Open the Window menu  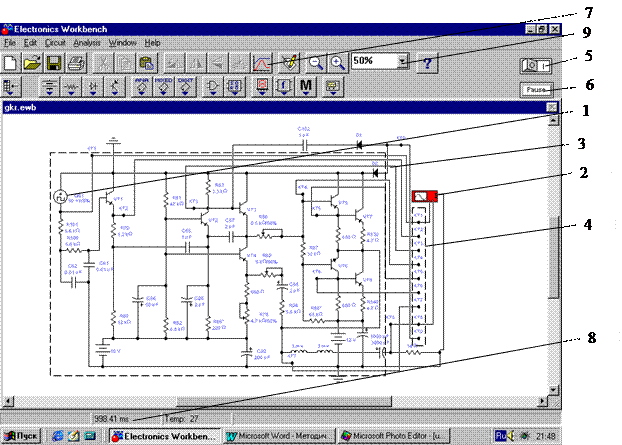pos(123,43)
